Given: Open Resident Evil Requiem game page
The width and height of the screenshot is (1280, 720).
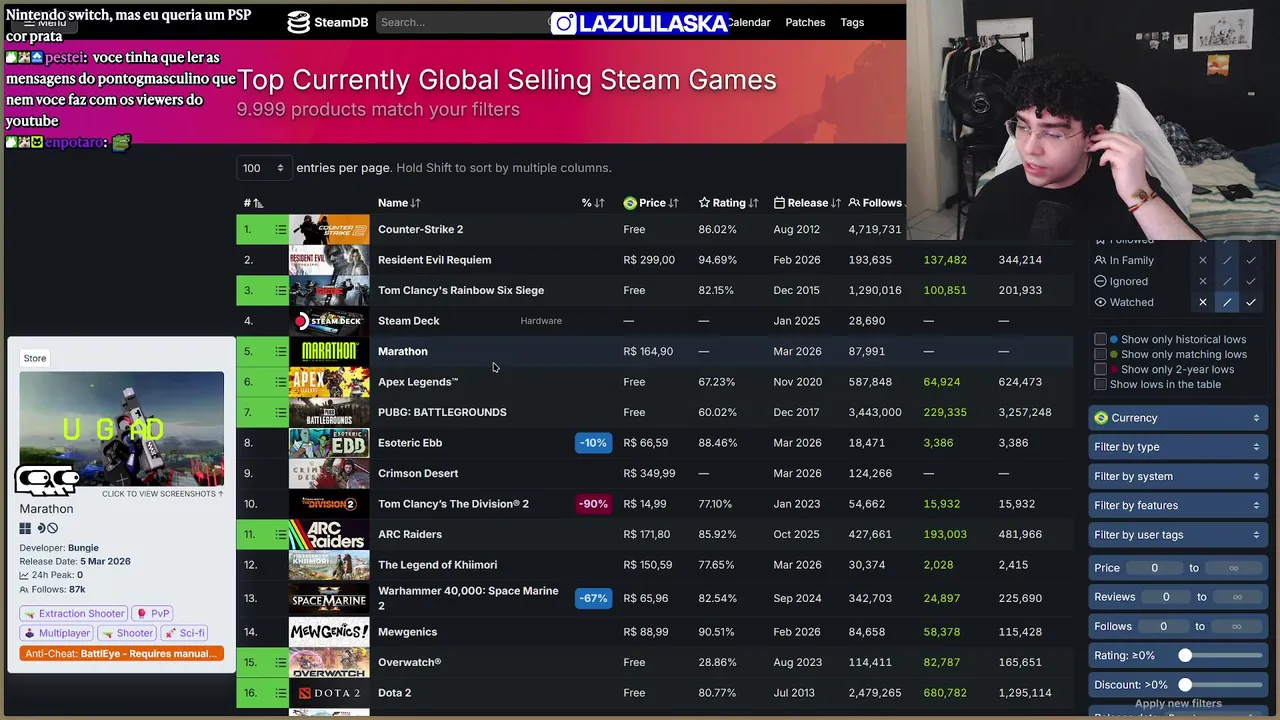Looking at the screenshot, I should tap(434, 260).
